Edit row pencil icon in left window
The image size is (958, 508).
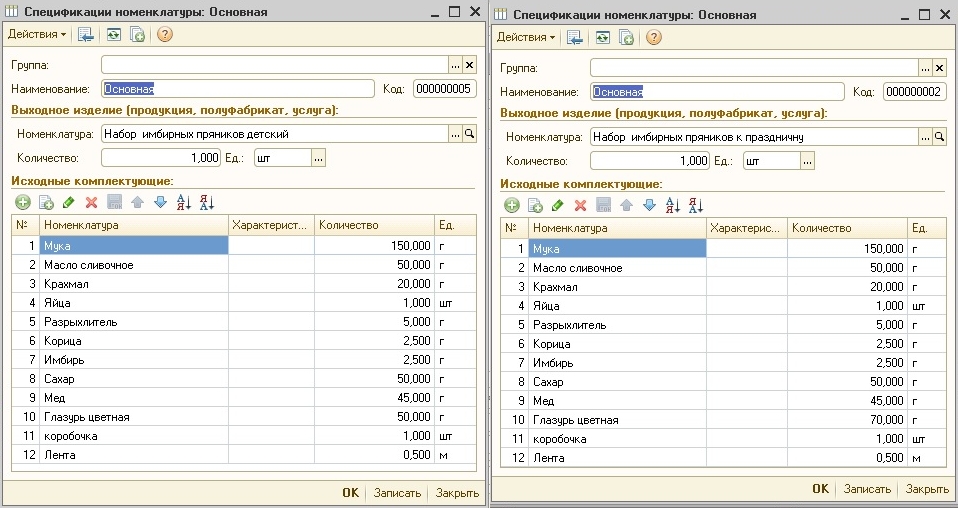(68, 202)
